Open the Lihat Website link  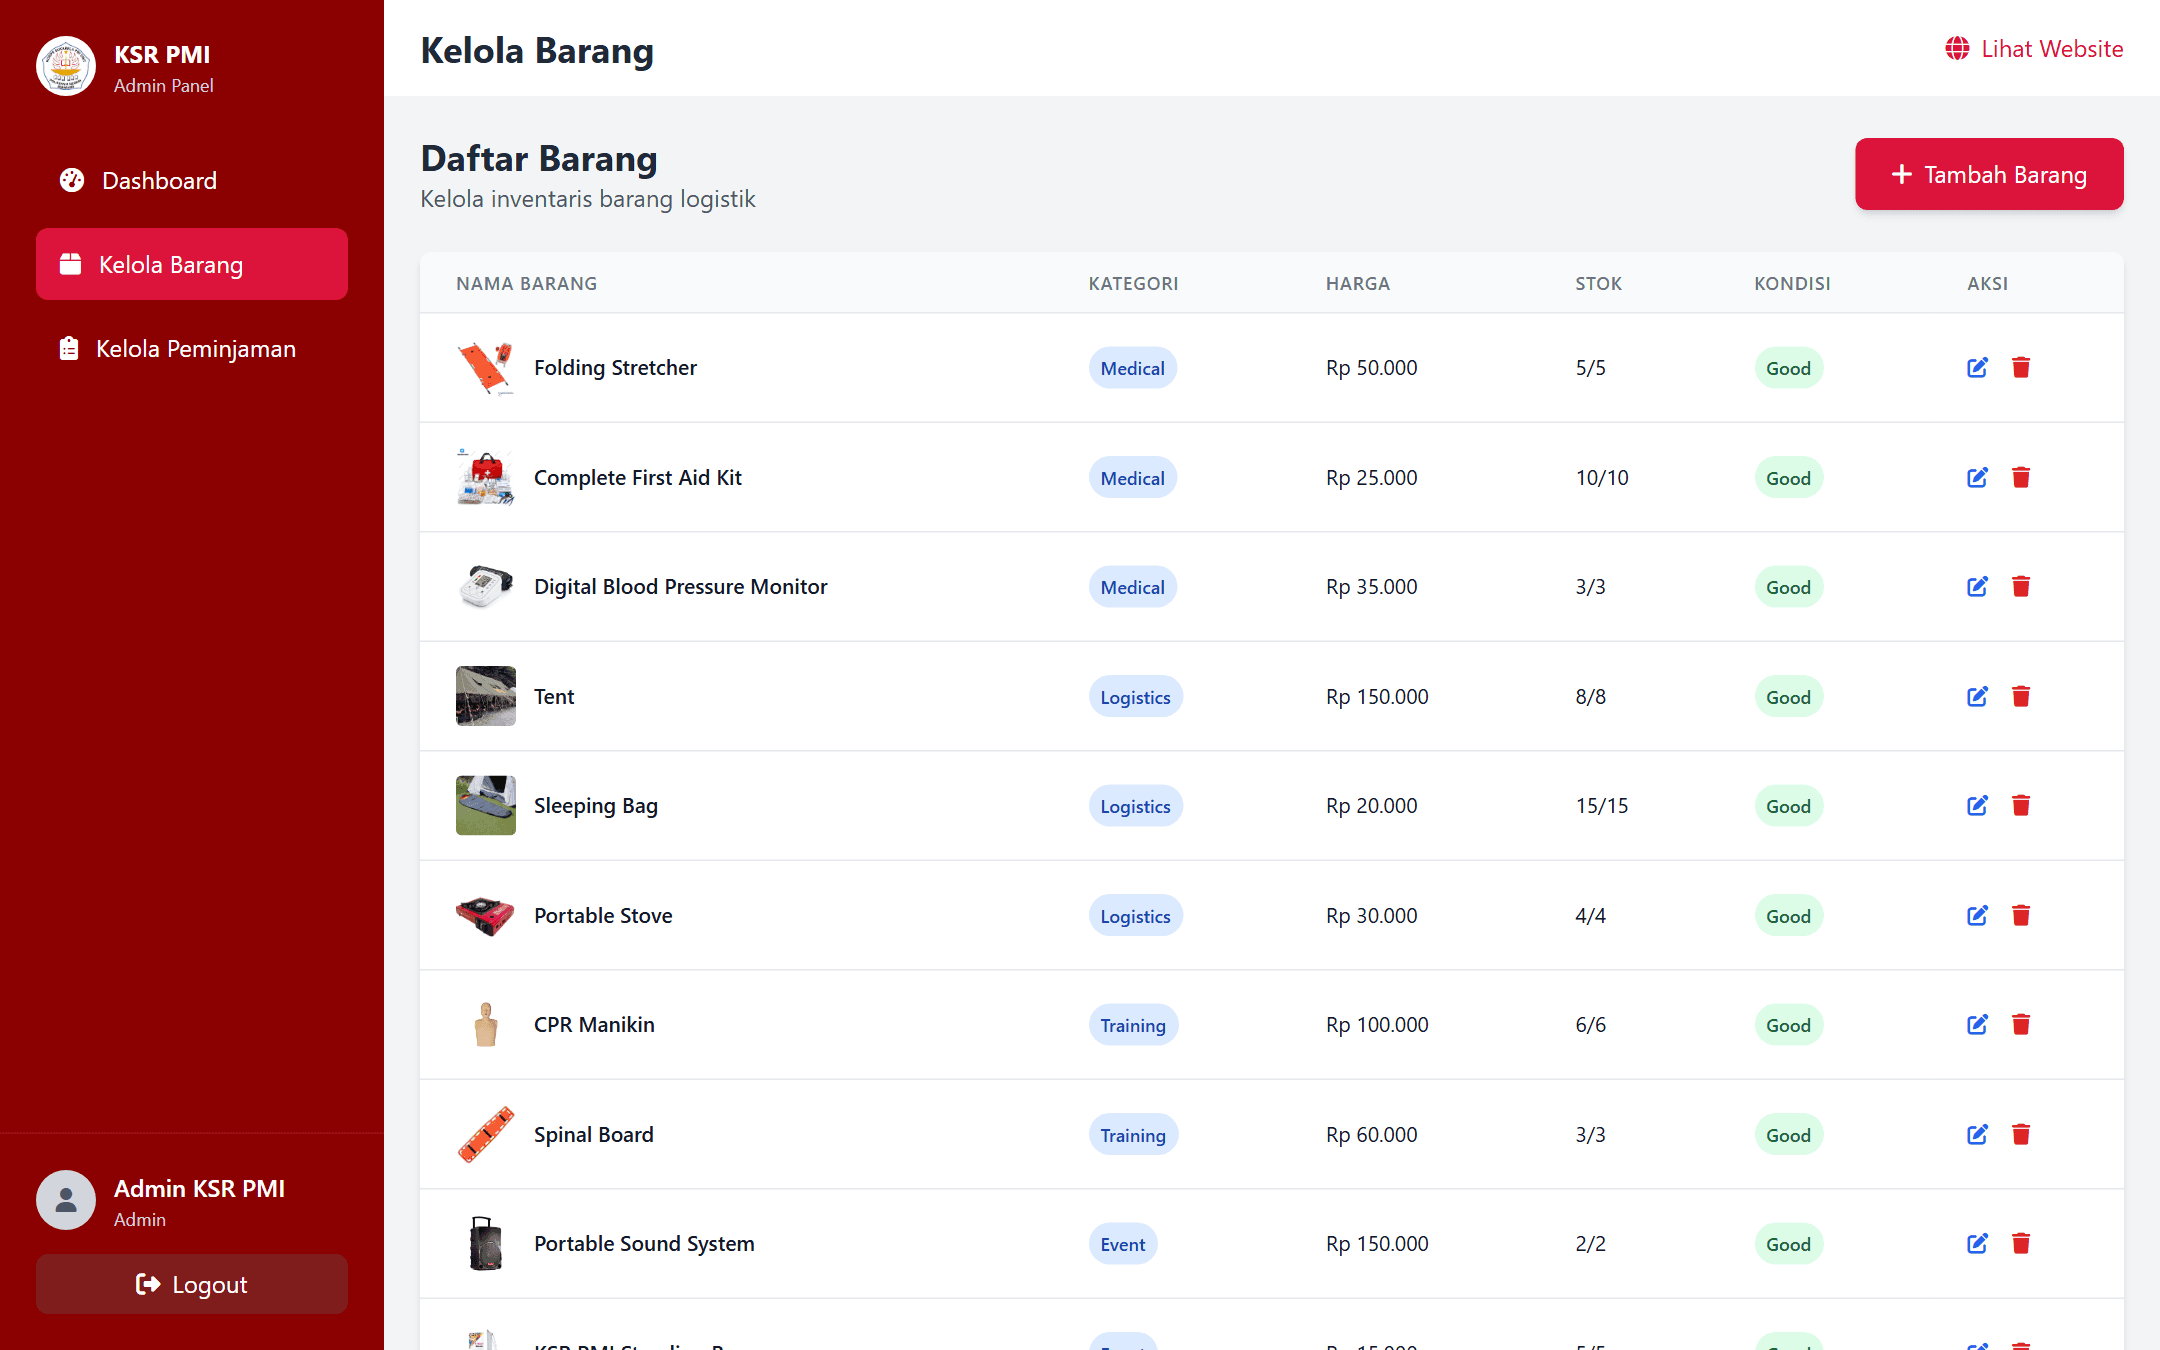2034,48
